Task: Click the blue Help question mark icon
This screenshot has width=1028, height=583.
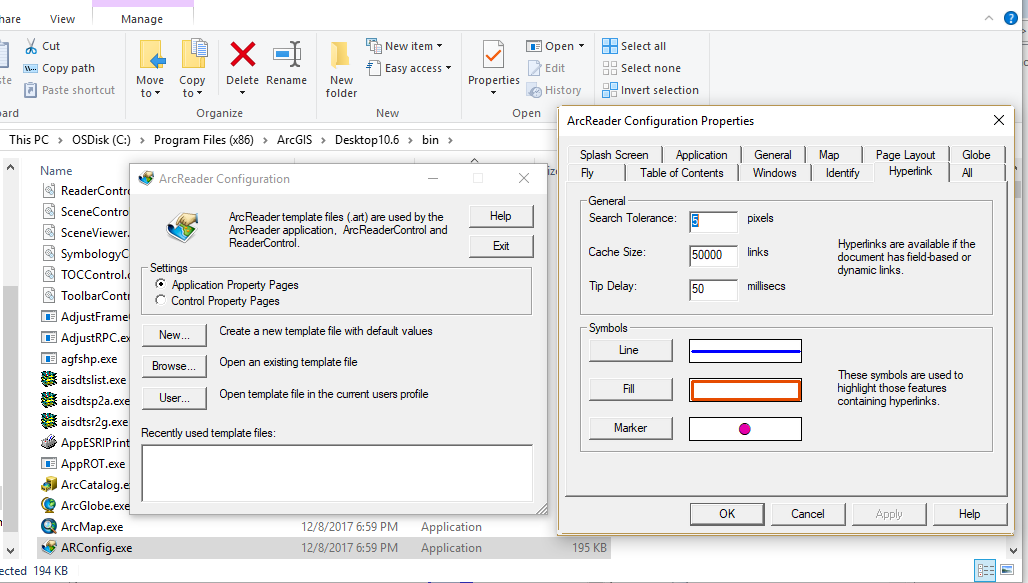Action: coord(1012,18)
